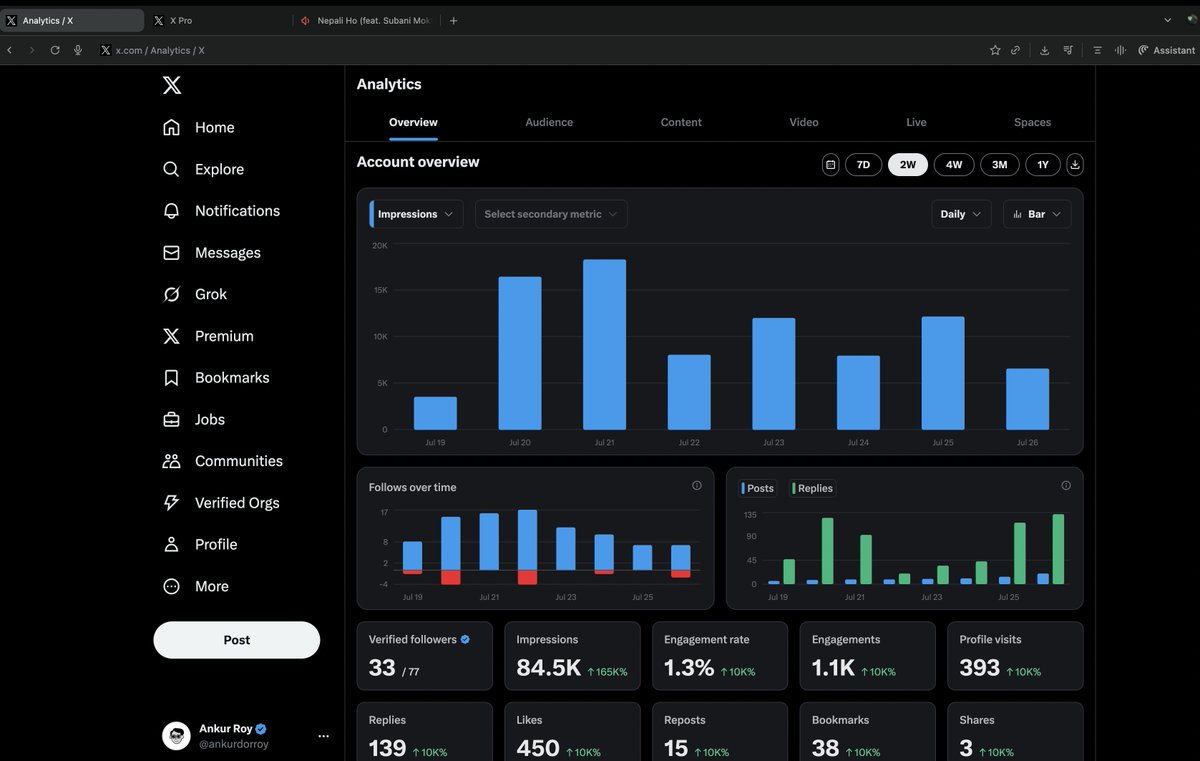Image resolution: width=1200 pixels, height=761 pixels.
Task: Open the Engagement rate card
Action: tap(720, 656)
